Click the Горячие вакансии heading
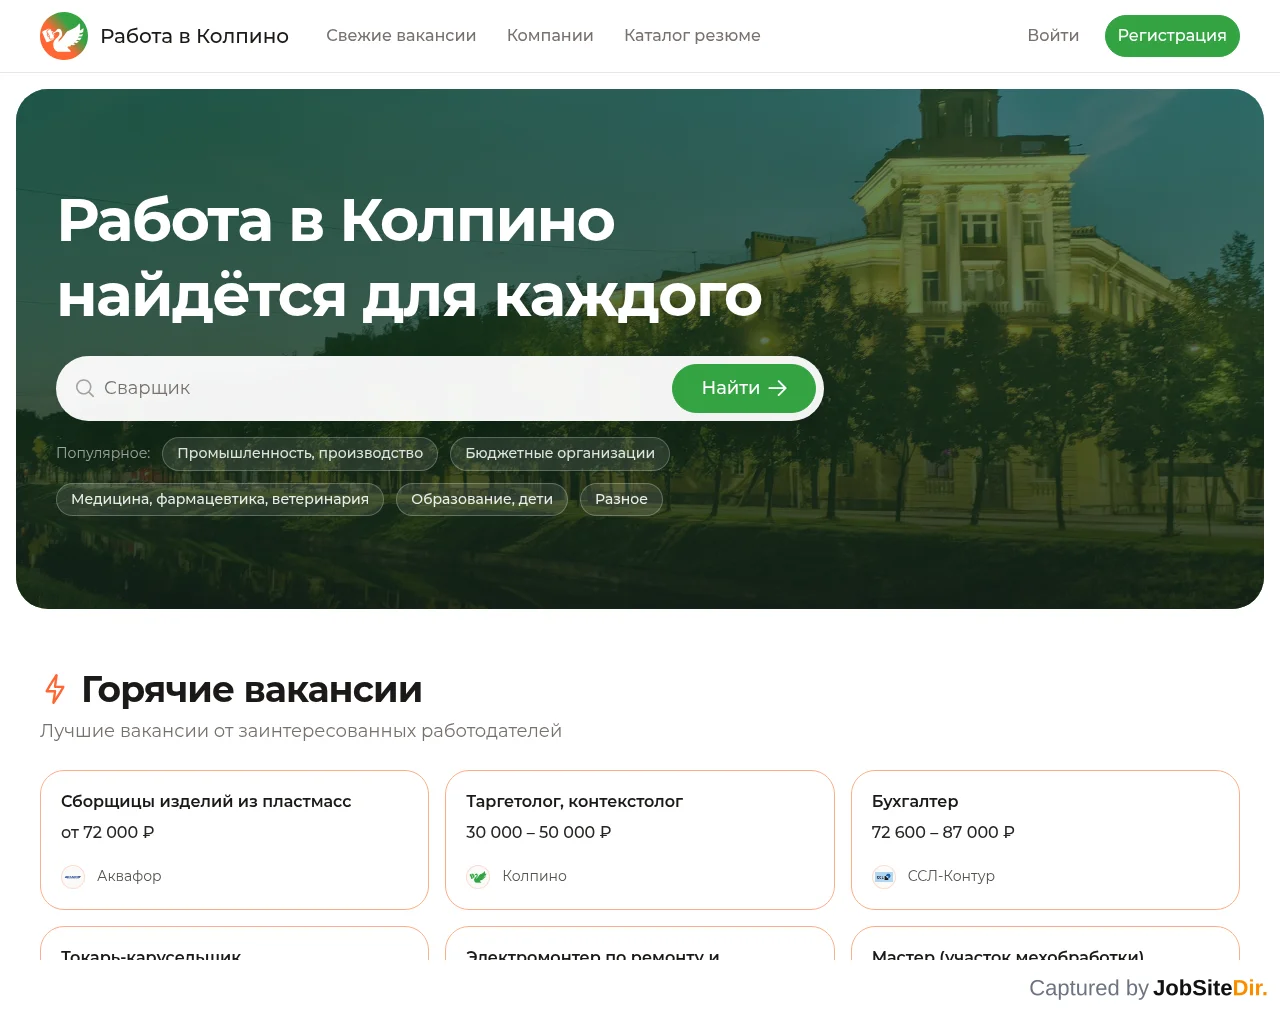1280x1018 pixels. 251,690
